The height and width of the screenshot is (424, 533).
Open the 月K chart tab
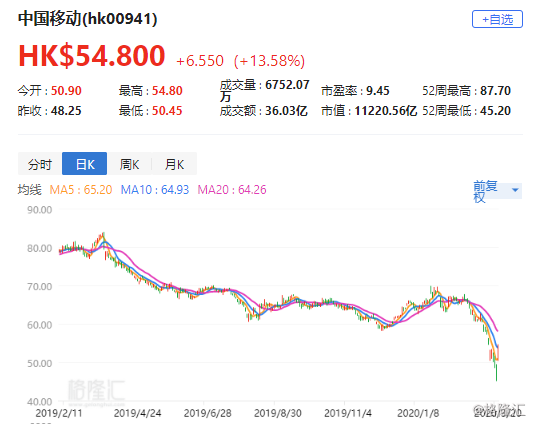coord(174,164)
